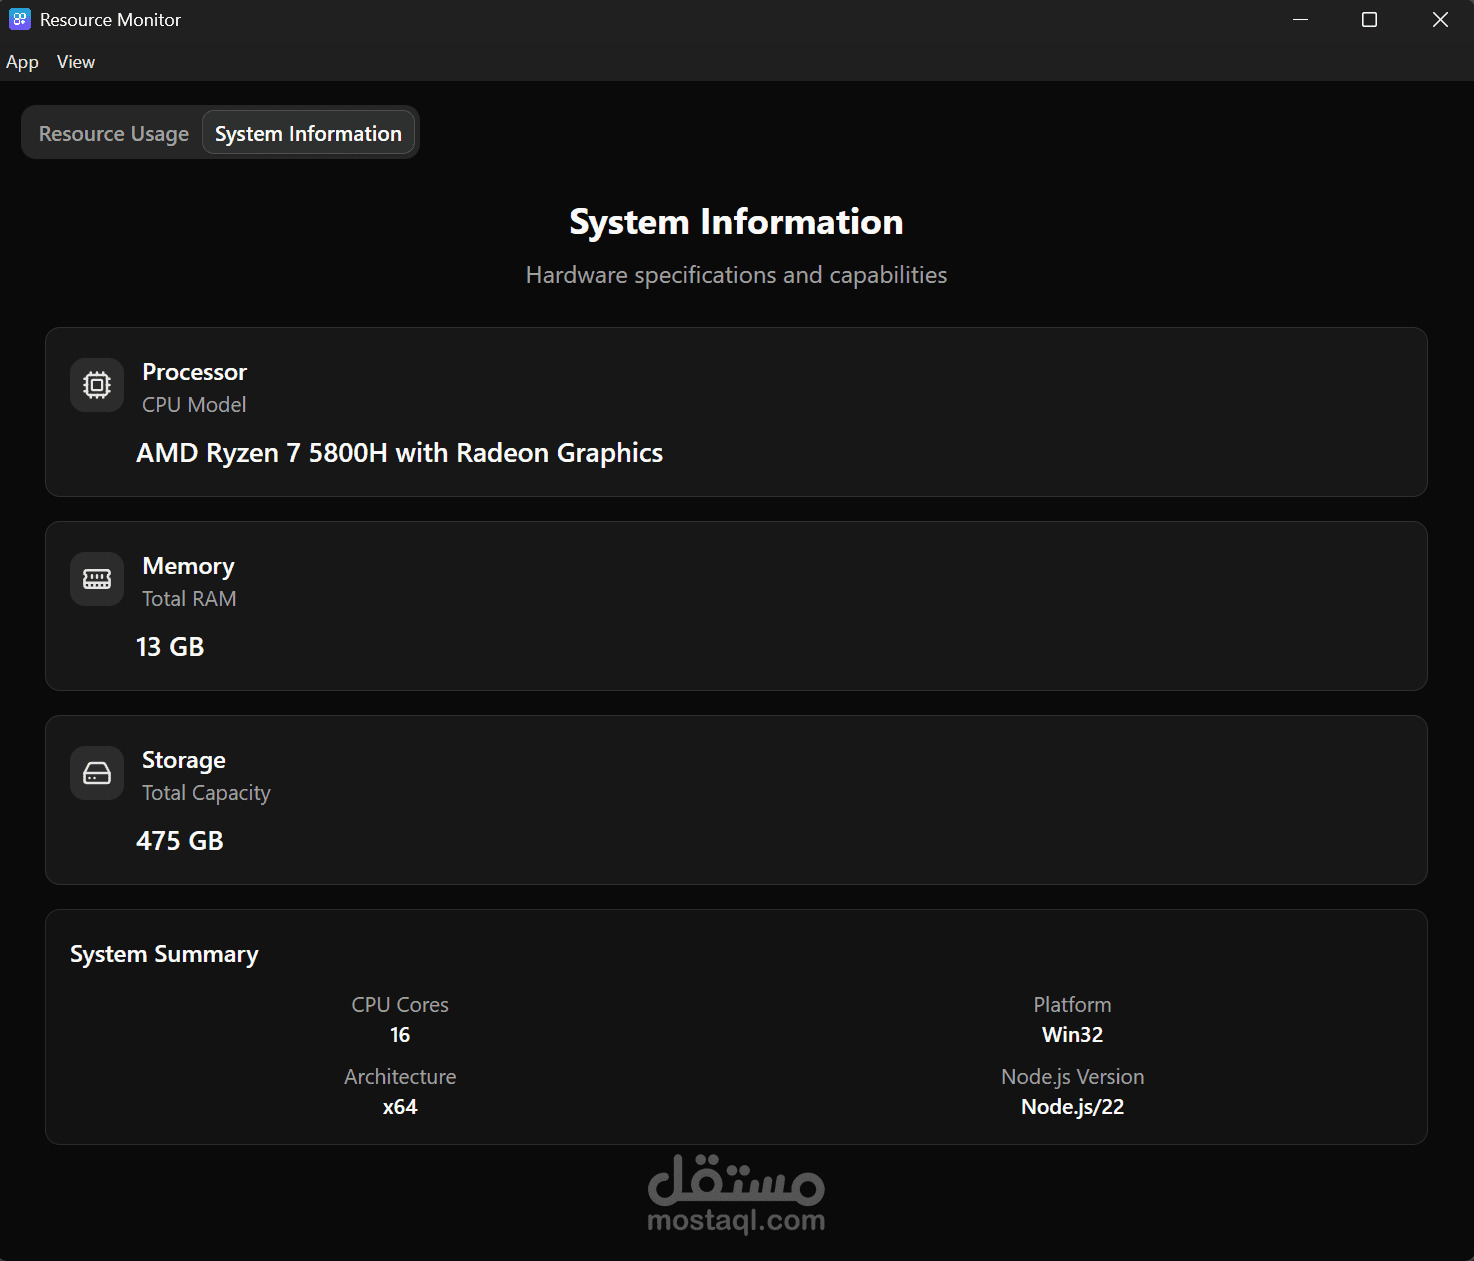Click the Storage card title
This screenshot has height=1261, width=1474.
184,760
